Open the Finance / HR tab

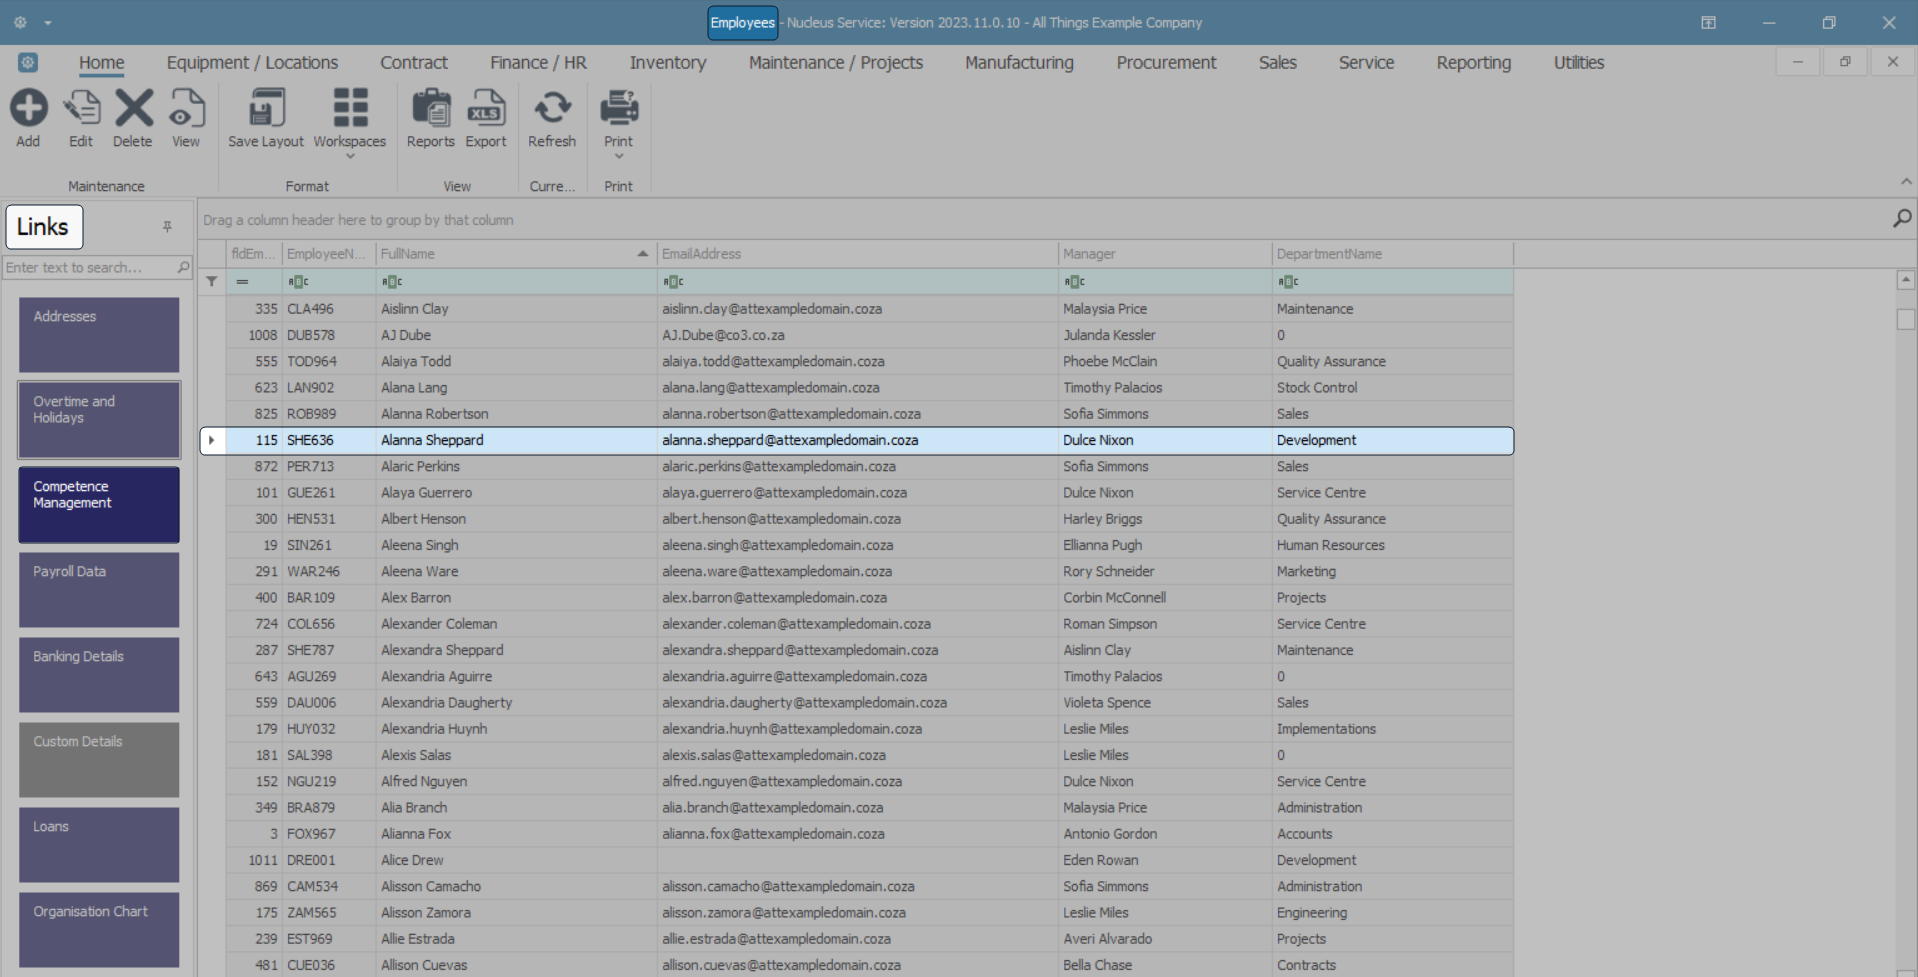pos(538,63)
